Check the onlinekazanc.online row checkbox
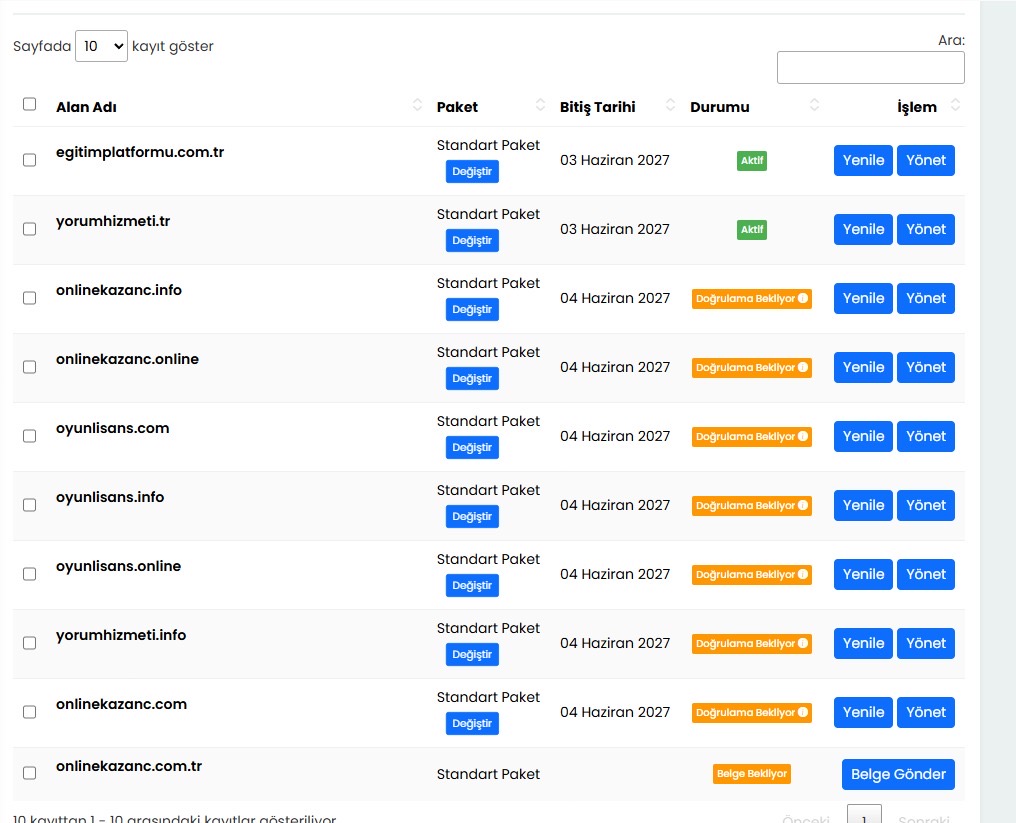The image size is (1016, 823). [29, 367]
